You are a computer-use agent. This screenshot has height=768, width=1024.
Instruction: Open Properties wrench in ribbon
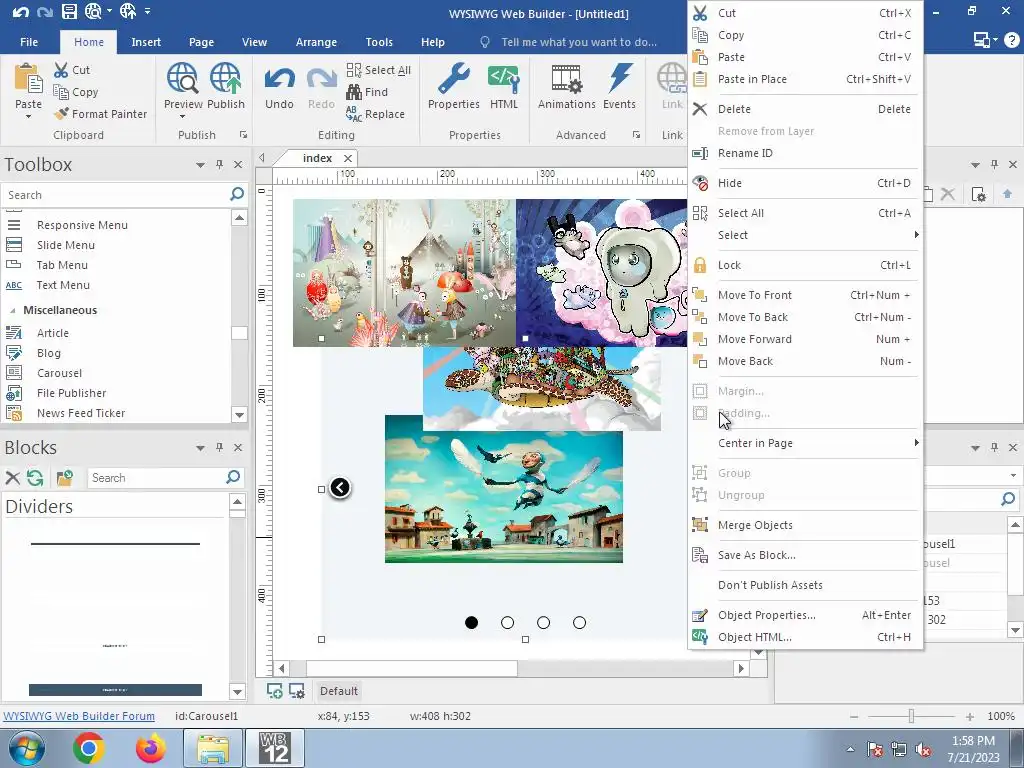click(x=453, y=86)
